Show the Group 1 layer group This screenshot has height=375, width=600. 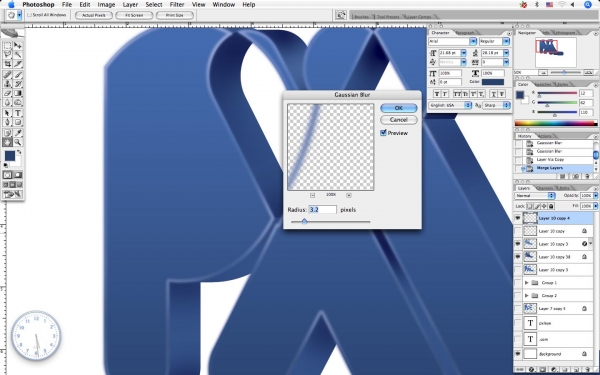click(x=518, y=283)
